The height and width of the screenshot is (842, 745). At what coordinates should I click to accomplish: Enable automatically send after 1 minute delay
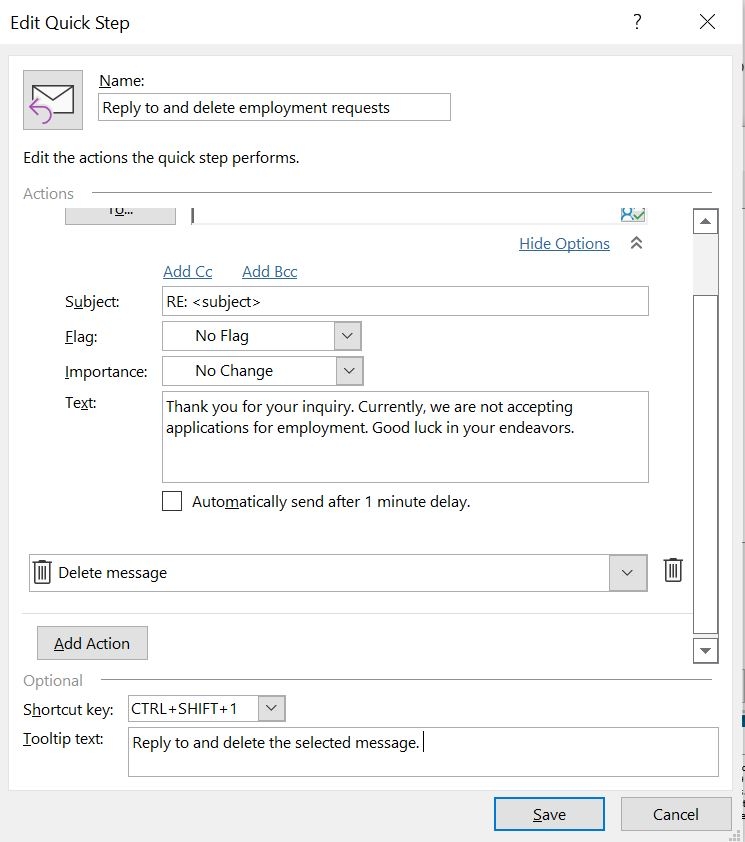tap(172, 501)
